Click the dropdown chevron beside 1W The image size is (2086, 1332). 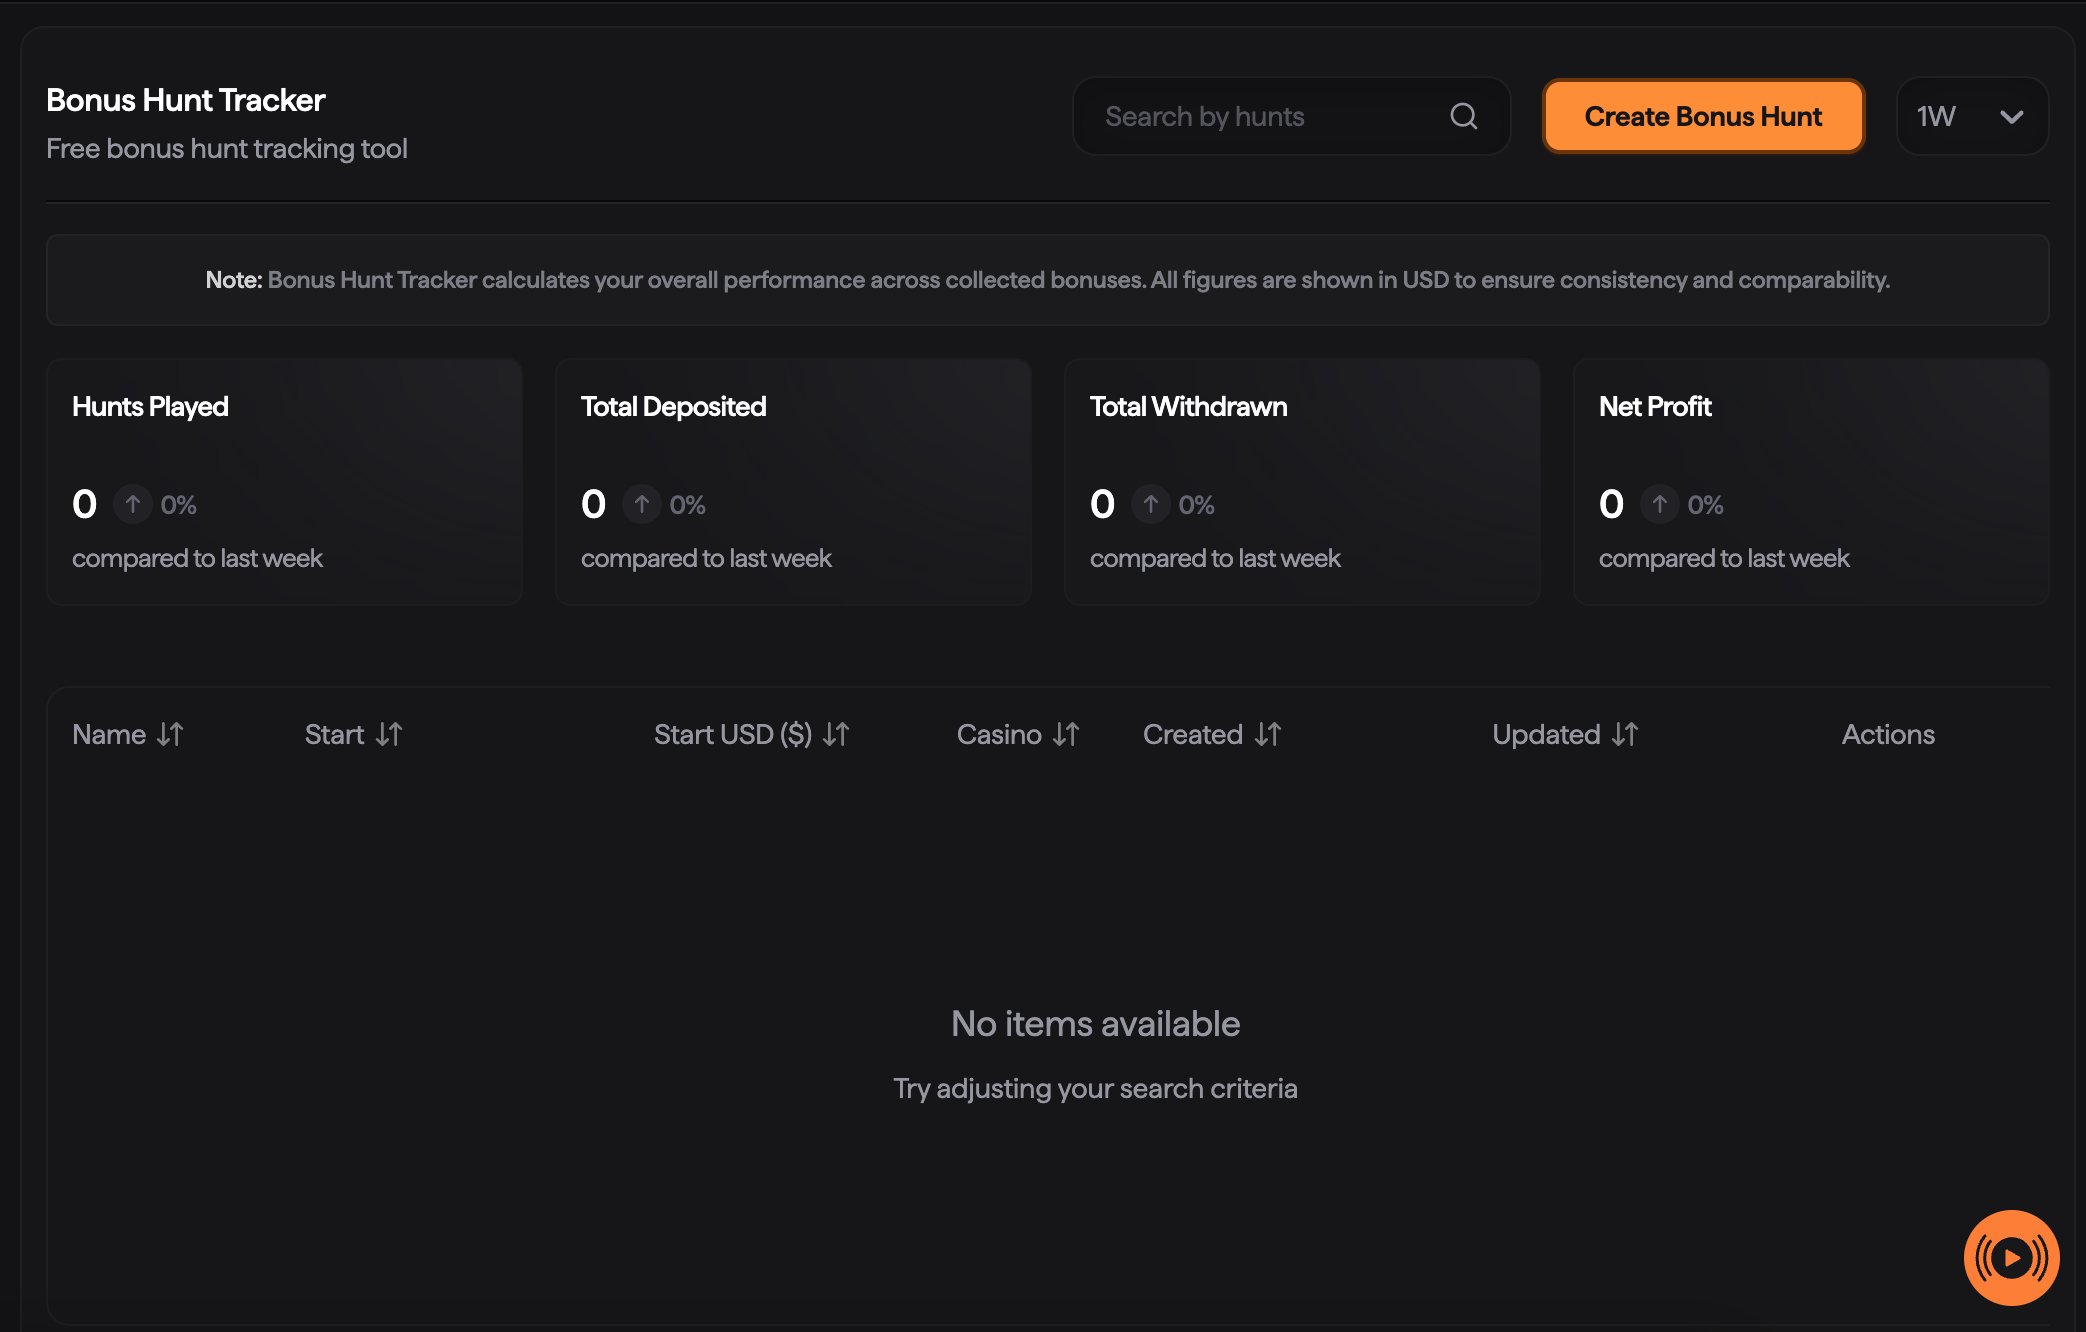click(x=2012, y=117)
